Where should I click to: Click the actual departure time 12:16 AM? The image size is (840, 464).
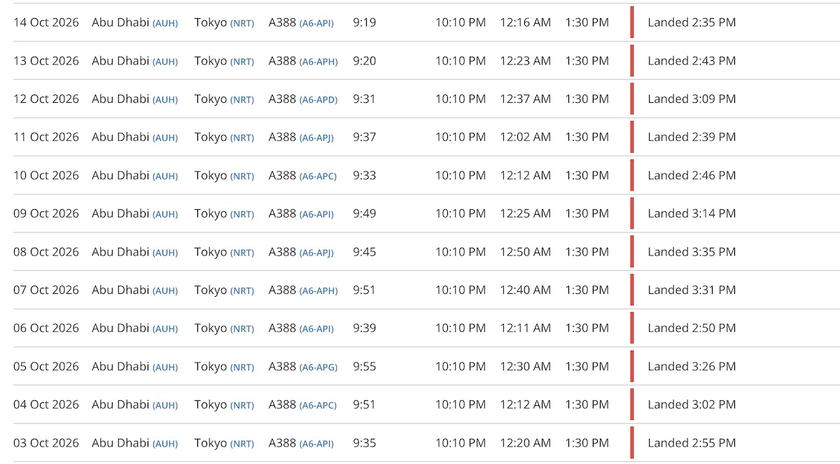(x=525, y=23)
